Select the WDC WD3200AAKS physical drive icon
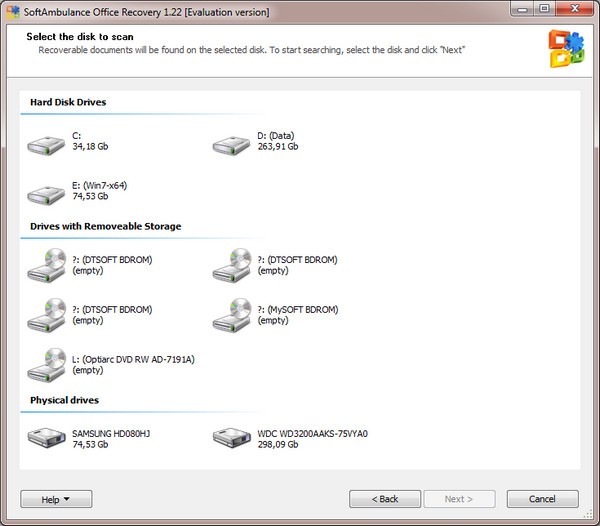The height and width of the screenshot is (526, 600). (231, 438)
